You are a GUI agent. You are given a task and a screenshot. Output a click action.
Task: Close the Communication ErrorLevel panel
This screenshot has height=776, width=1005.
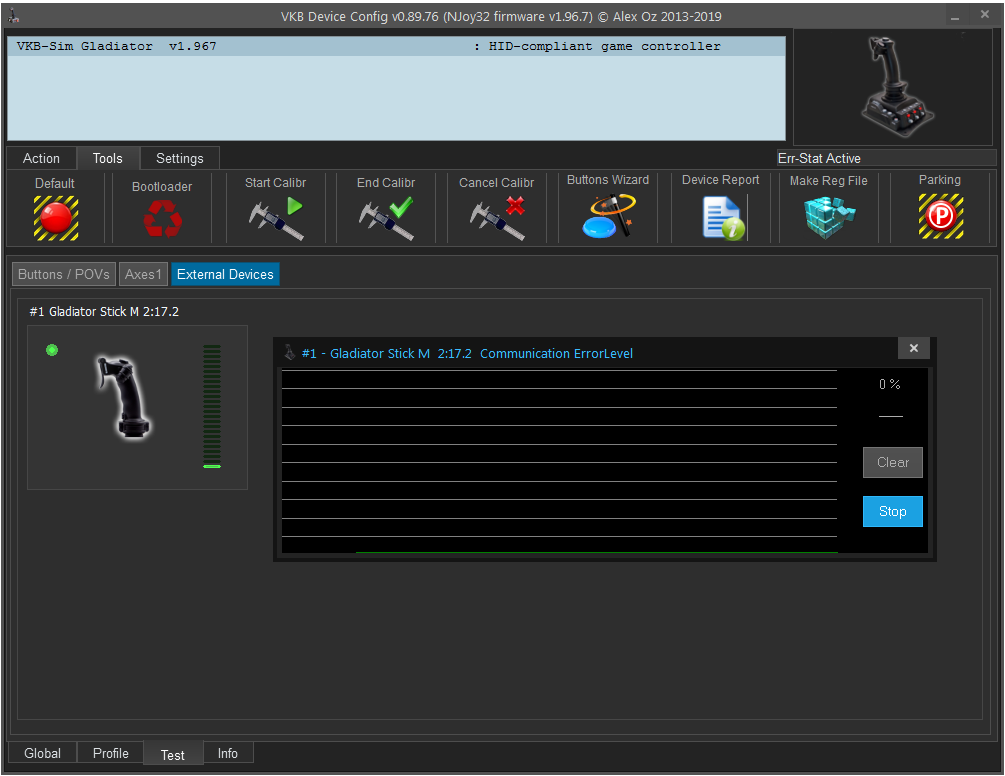click(x=913, y=348)
